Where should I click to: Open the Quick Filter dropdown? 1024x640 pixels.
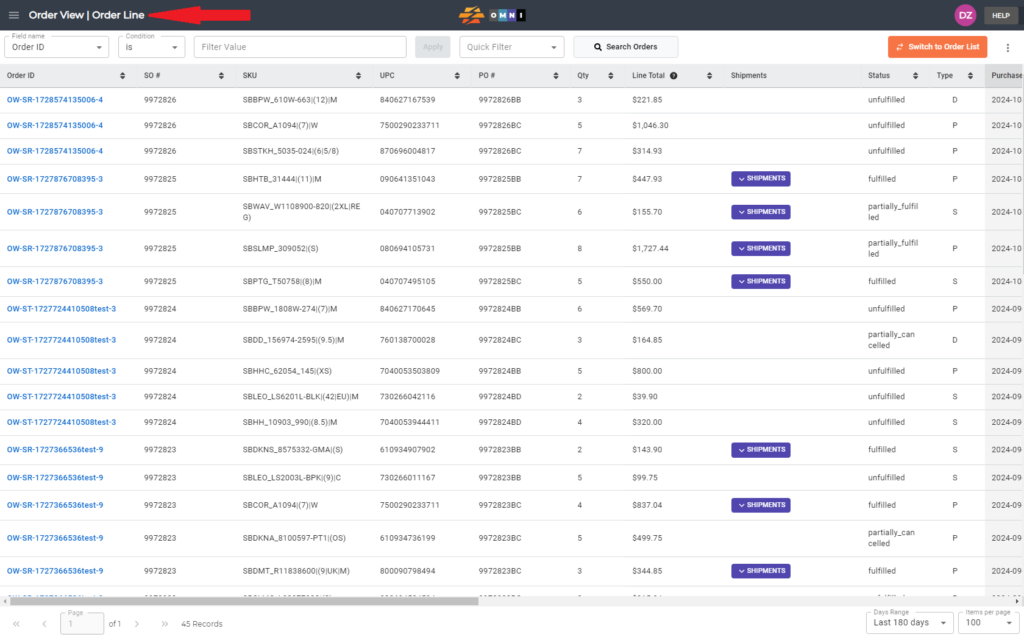tap(512, 47)
